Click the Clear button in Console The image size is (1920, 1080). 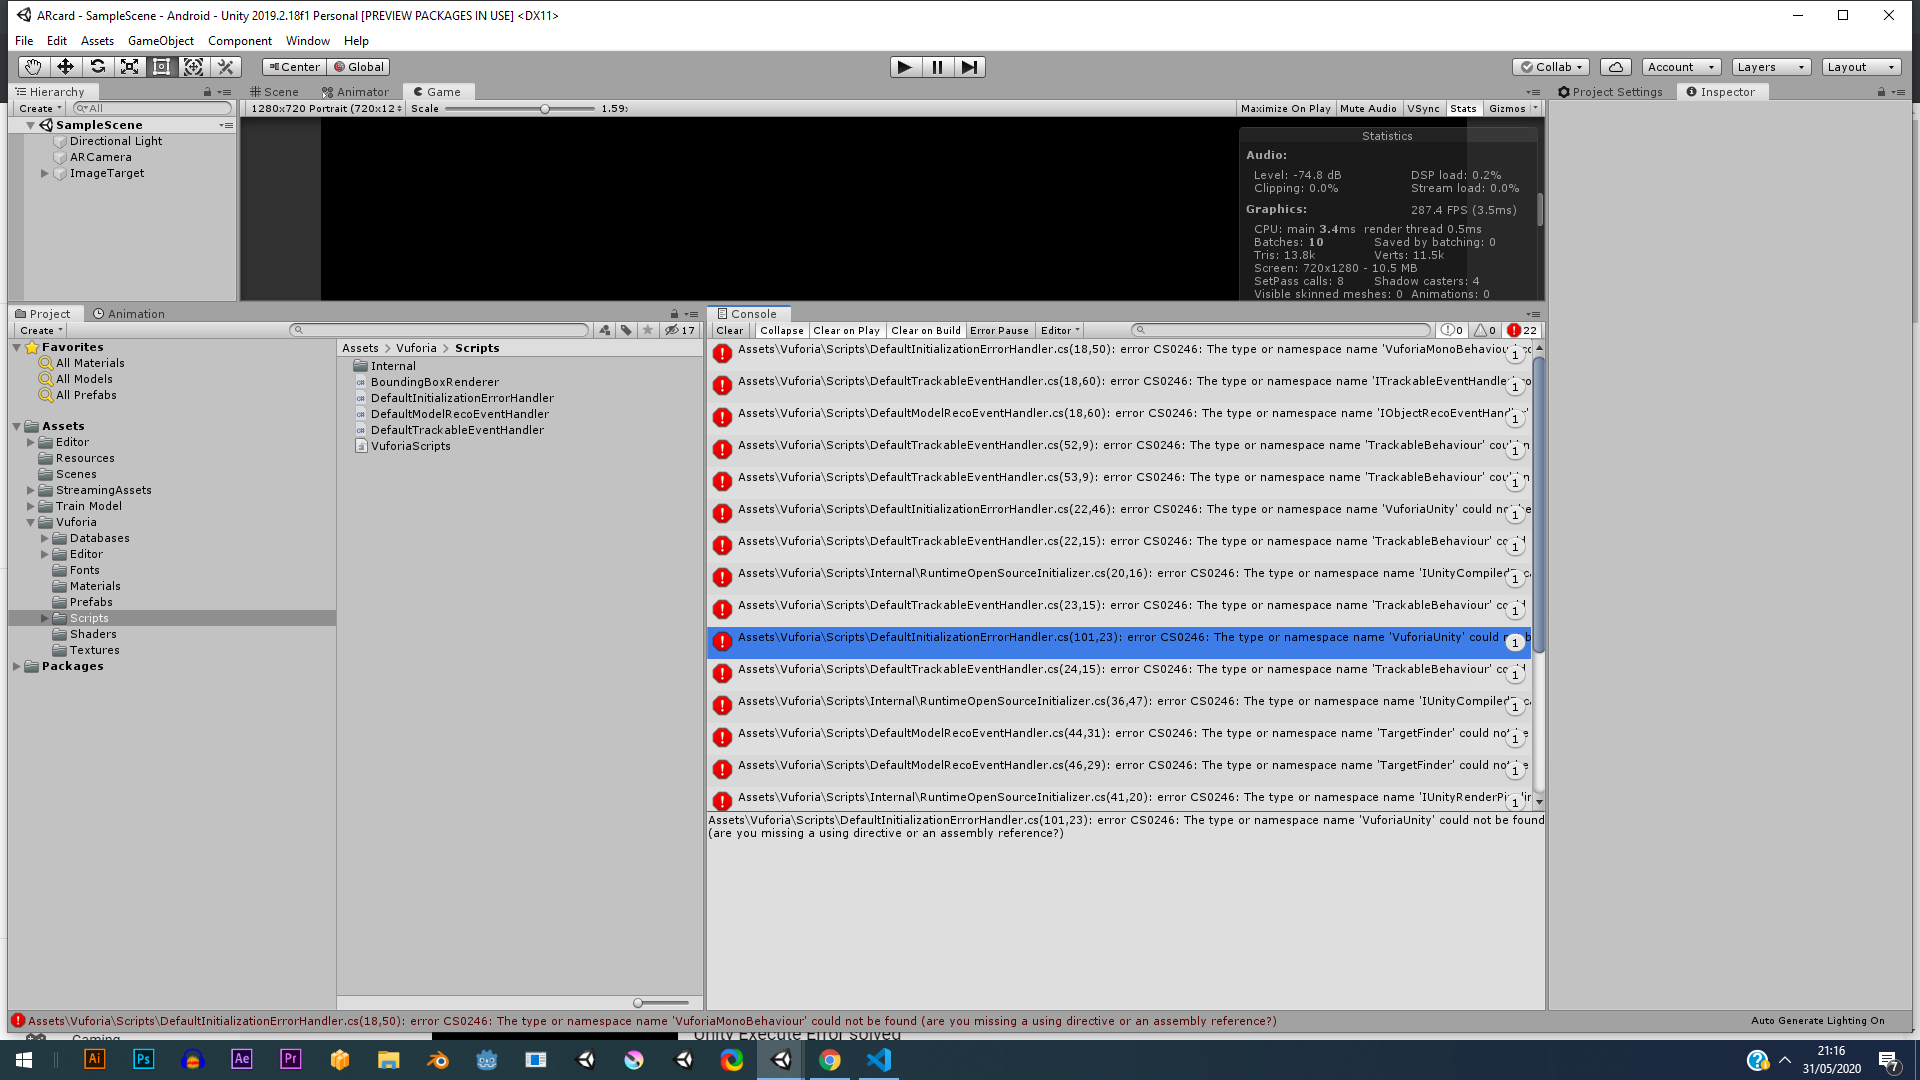[729, 330]
